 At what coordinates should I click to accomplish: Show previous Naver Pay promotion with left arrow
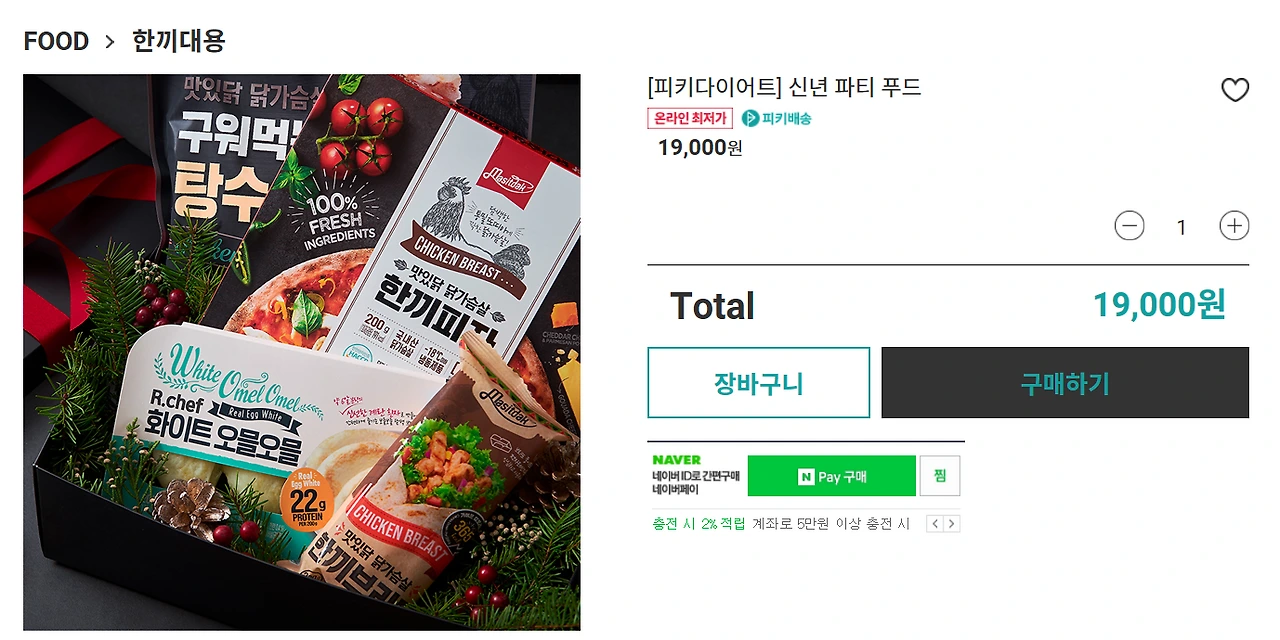[935, 524]
